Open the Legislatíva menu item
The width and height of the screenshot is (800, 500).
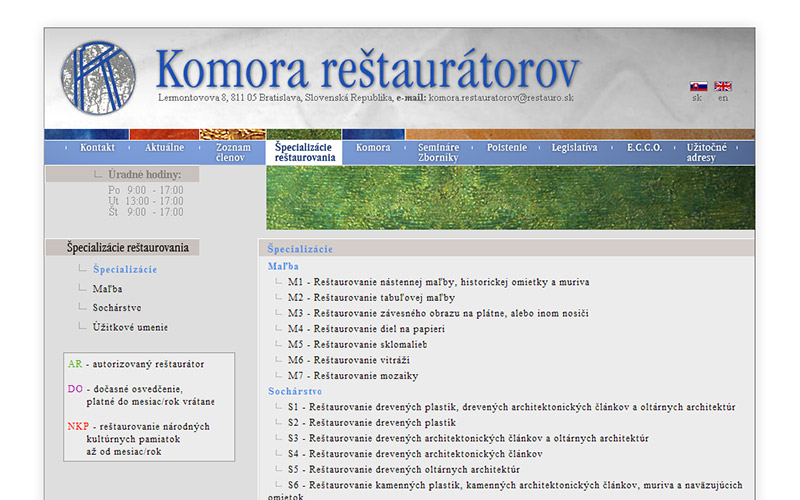574,147
